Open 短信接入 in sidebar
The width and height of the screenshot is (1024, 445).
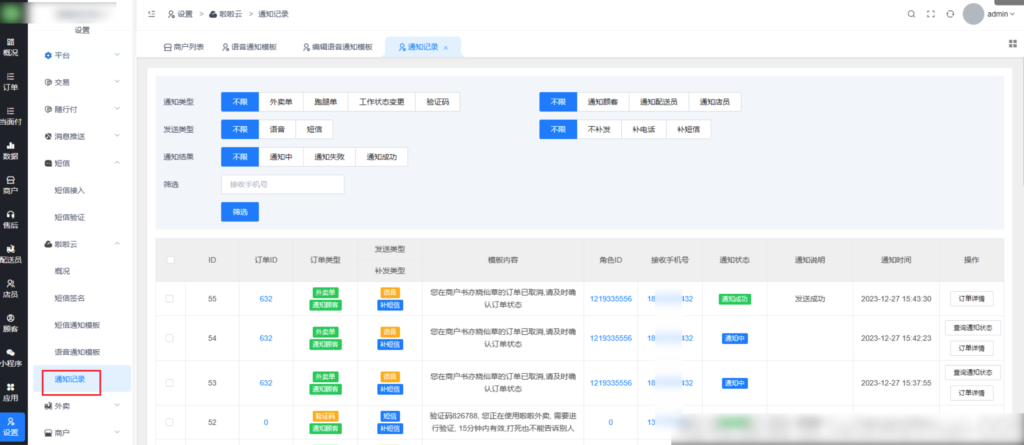pos(70,190)
